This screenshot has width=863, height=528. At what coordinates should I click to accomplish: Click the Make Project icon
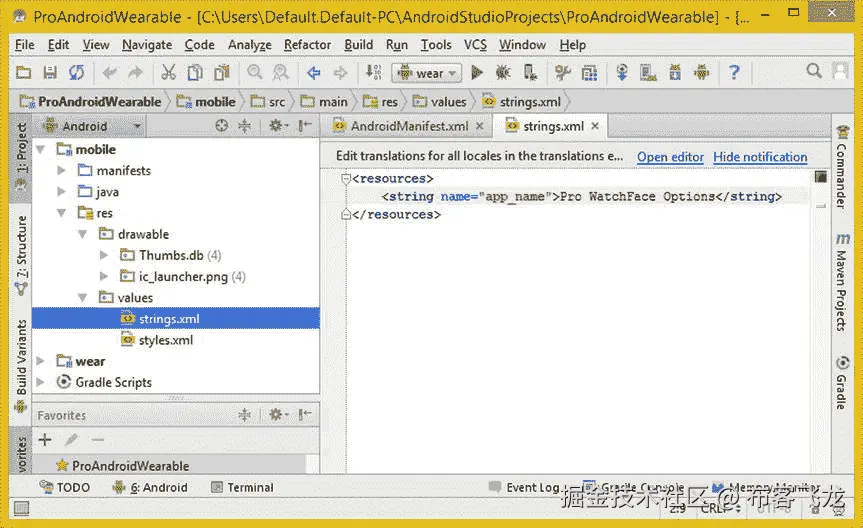pyautogui.click(x=373, y=72)
